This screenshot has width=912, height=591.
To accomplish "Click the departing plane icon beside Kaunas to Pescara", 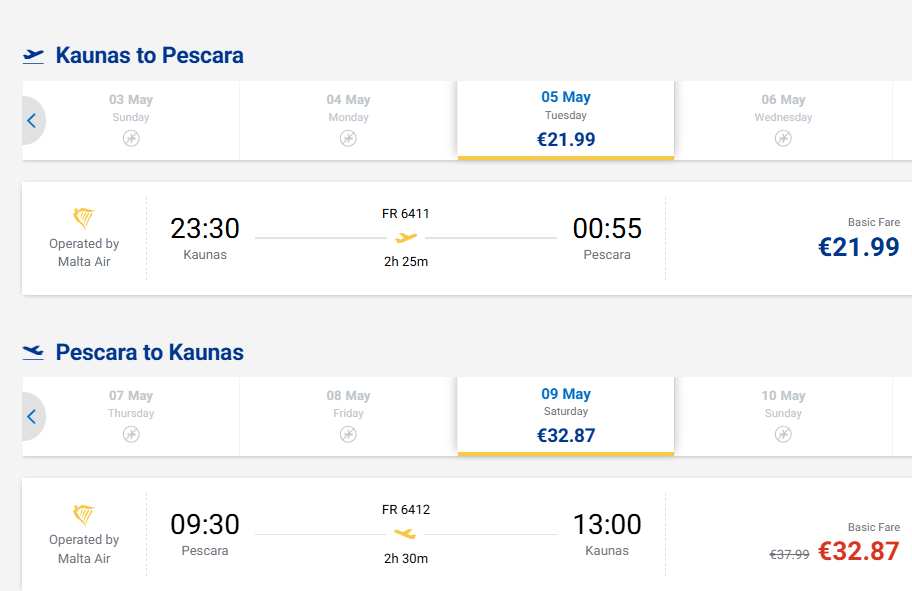I will pos(34,56).
